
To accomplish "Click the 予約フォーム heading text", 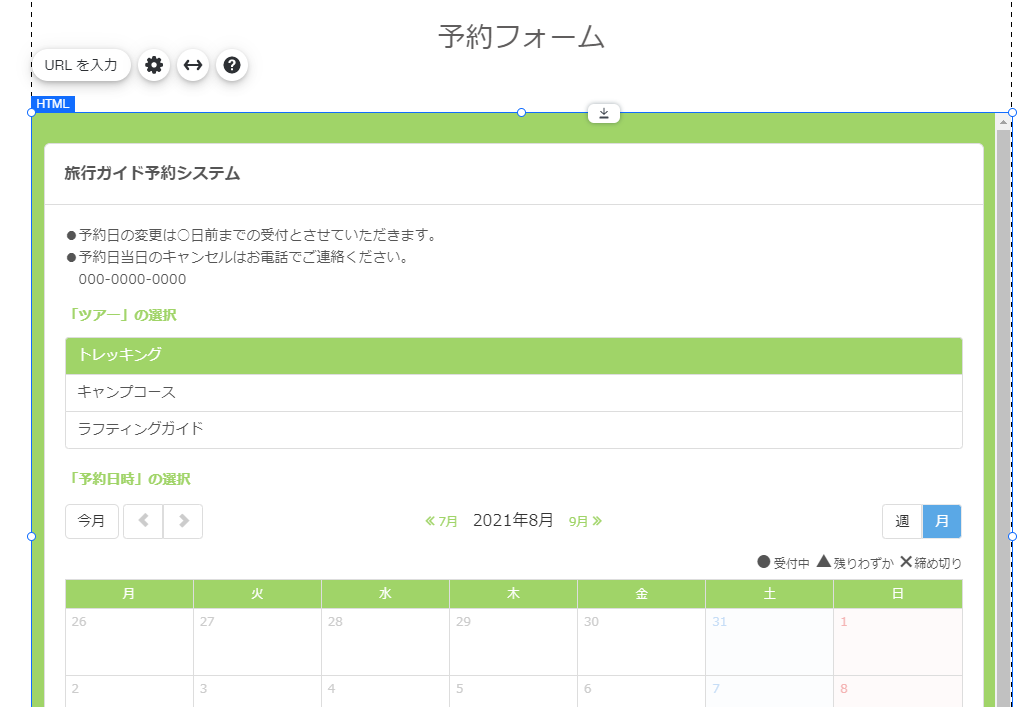I will point(521,37).
